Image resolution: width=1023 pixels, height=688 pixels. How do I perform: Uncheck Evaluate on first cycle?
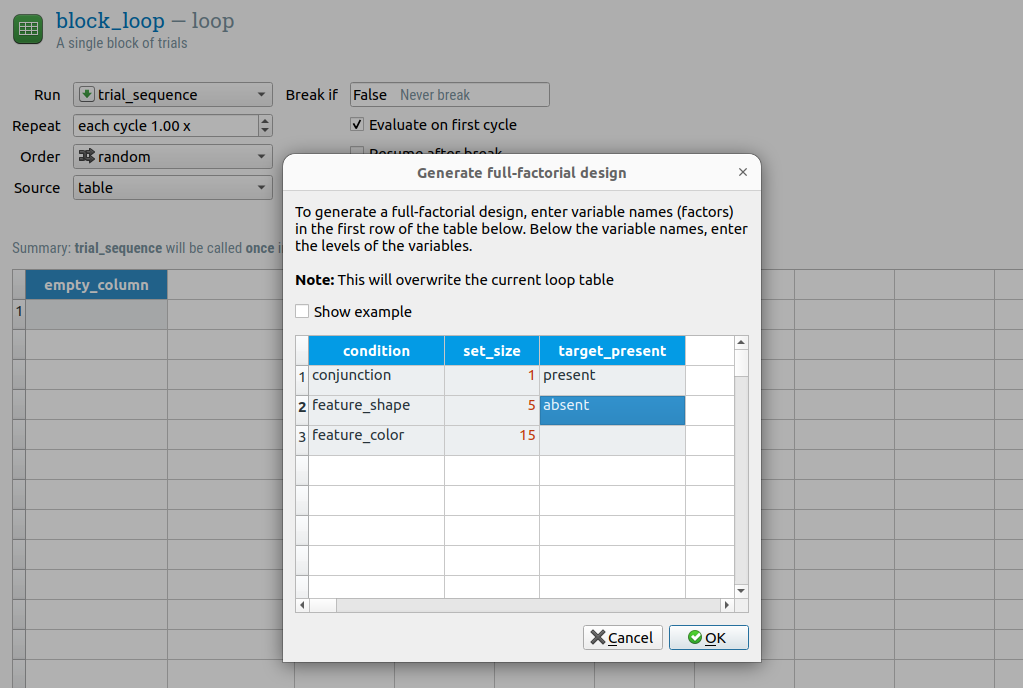coord(357,125)
